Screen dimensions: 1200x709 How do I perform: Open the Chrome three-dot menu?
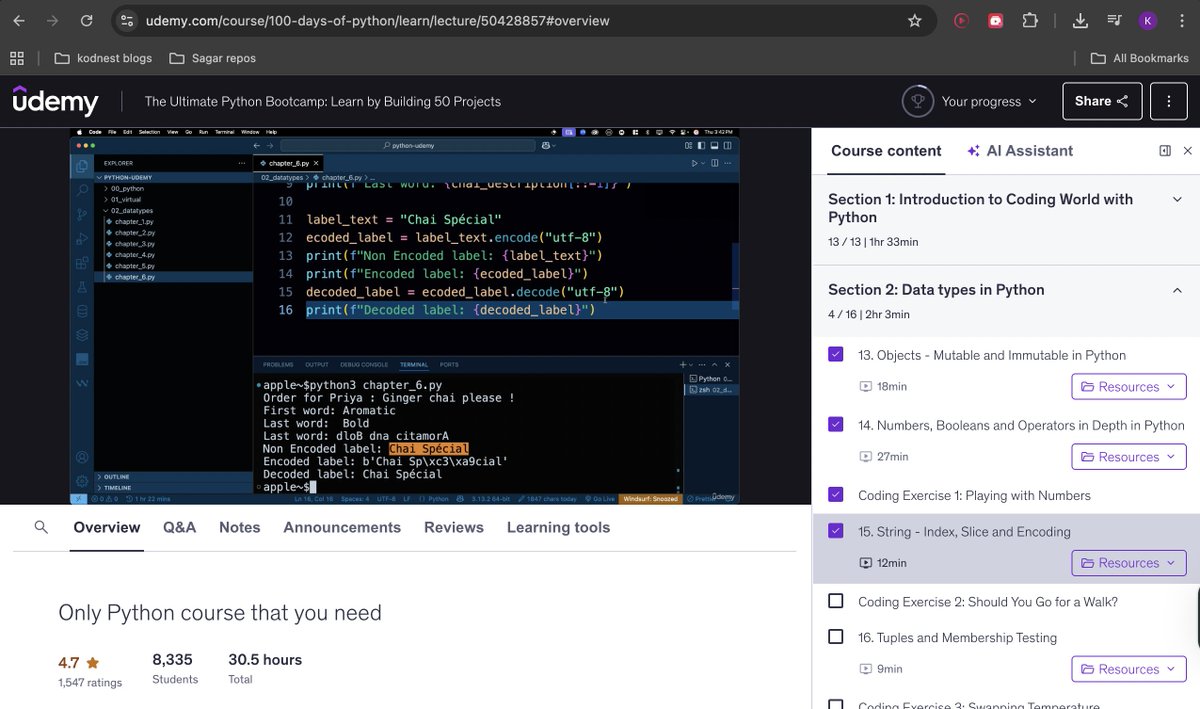coord(1181,20)
